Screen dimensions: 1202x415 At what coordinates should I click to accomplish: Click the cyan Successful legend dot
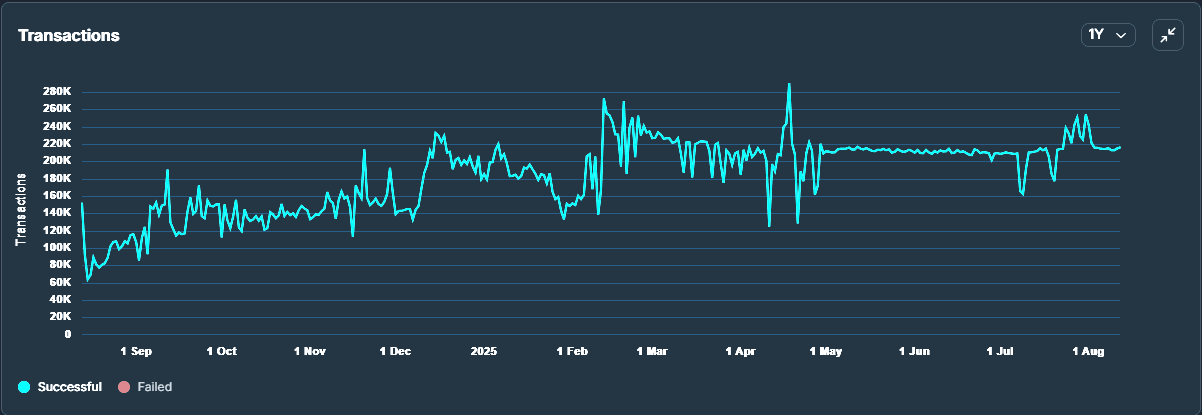(x=24, y=386)
